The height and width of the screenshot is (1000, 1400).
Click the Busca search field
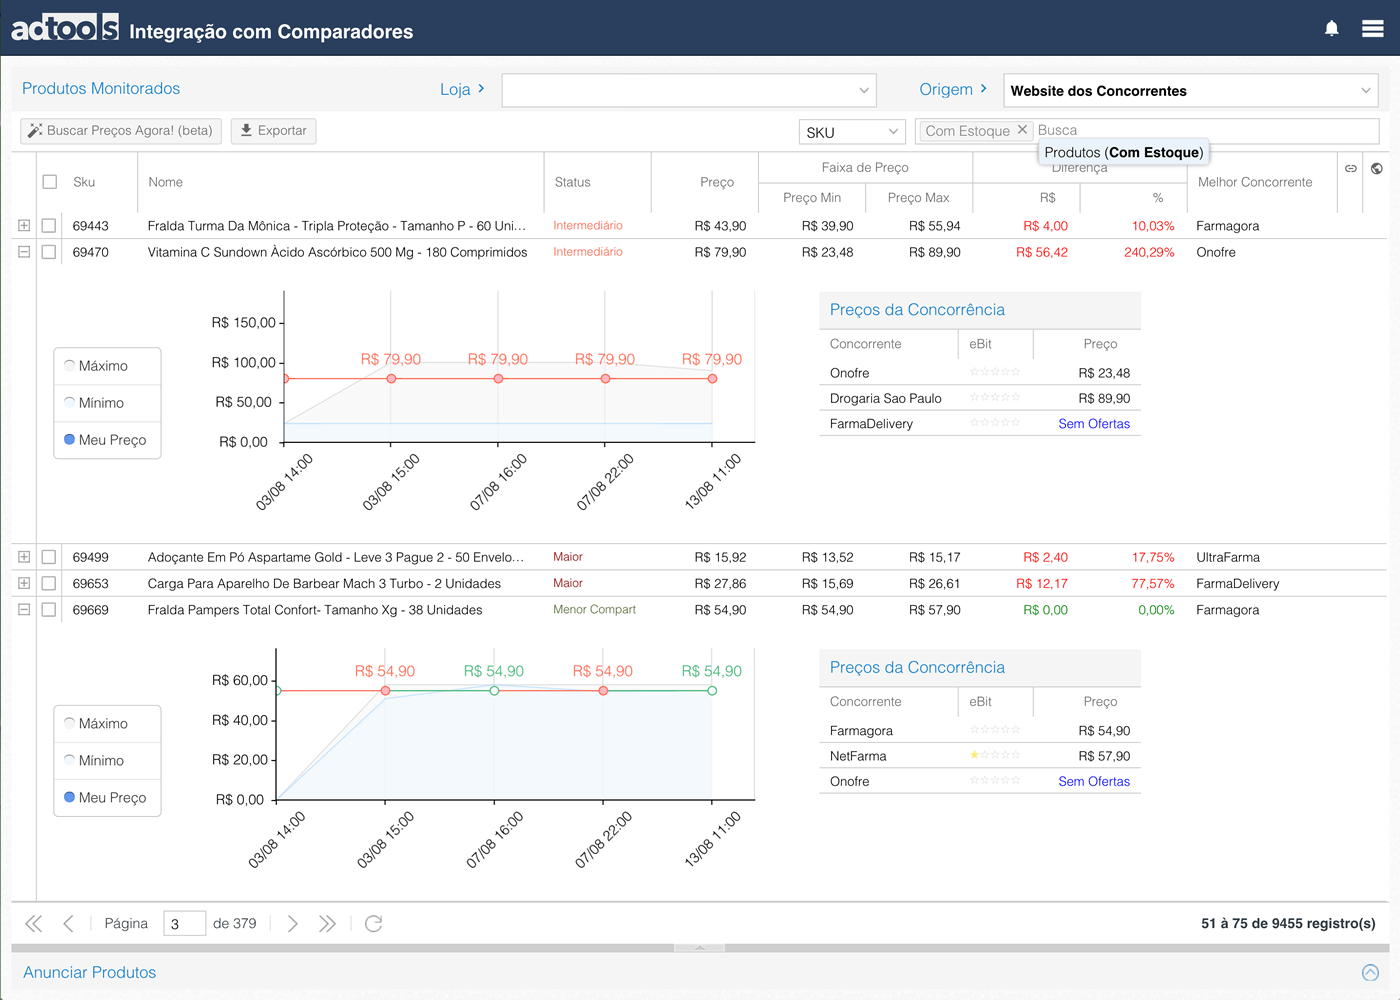[1206, 130]
